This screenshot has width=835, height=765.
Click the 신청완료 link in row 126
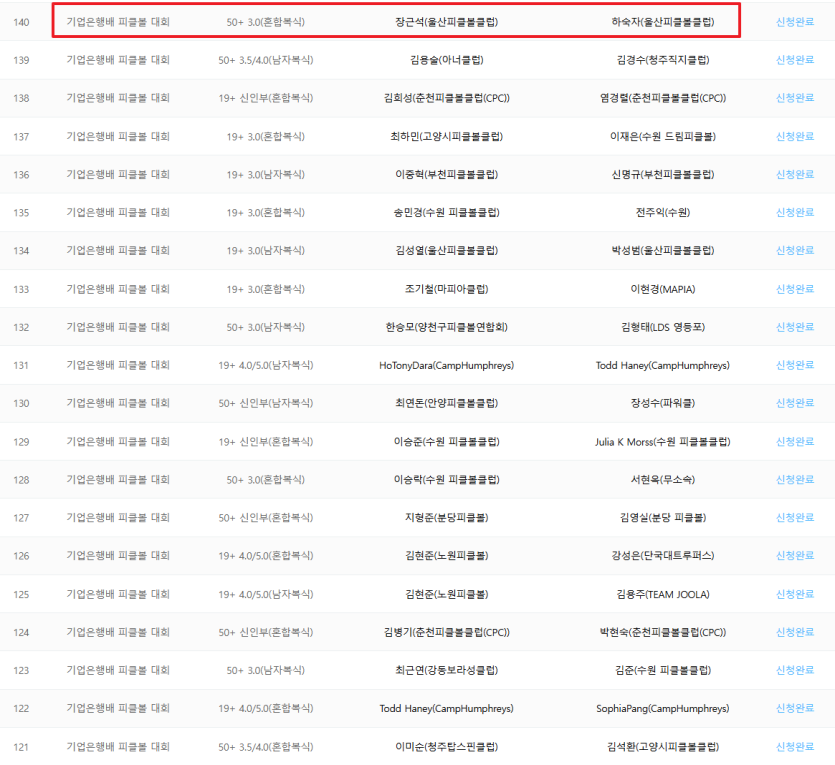click(794, 555)
